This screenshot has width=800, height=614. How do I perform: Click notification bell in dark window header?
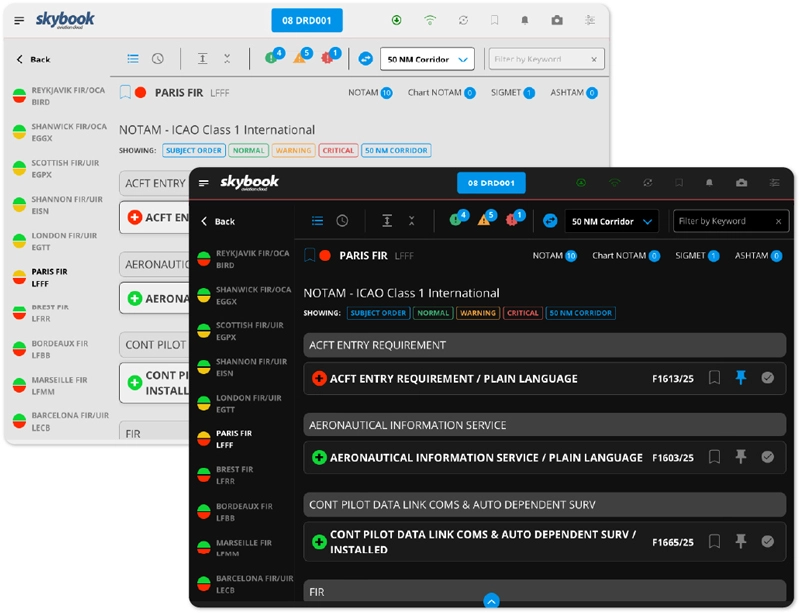click(x=709, y=183)
